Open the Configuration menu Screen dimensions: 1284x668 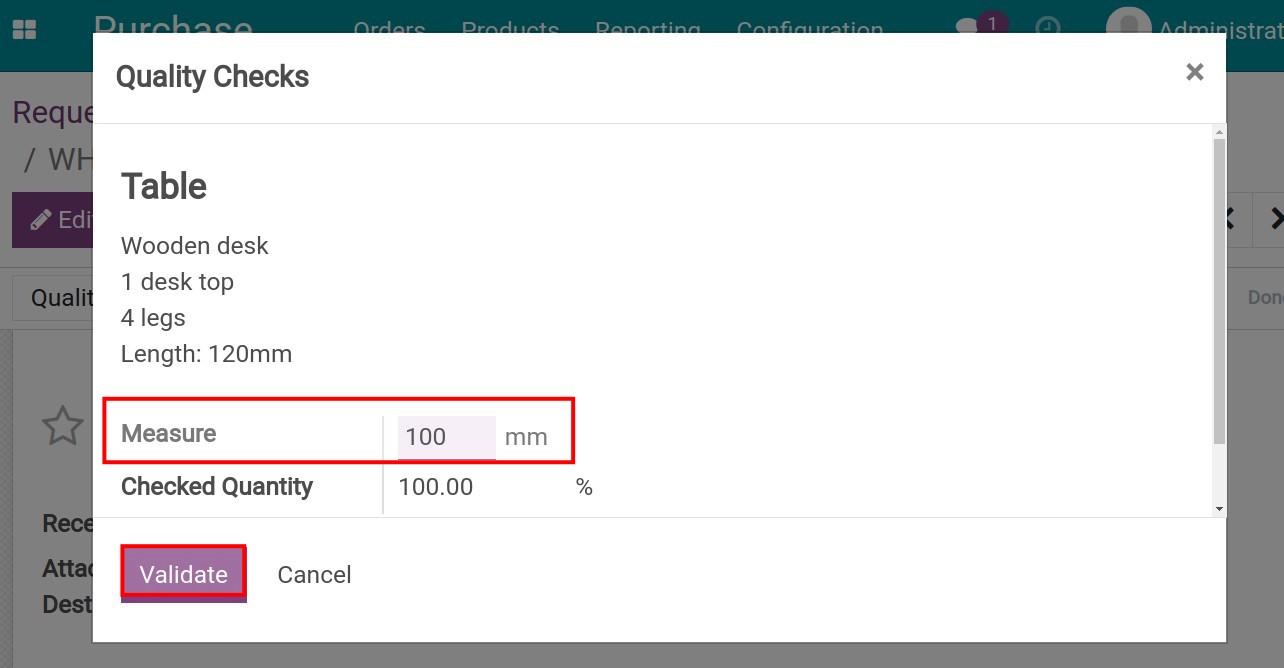tap(810, 30)
